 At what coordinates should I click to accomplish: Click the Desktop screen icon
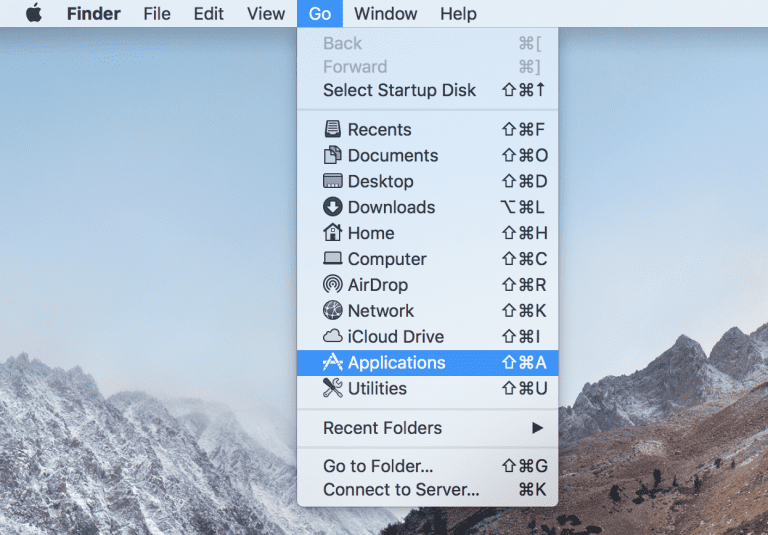(x=333, y=181)
